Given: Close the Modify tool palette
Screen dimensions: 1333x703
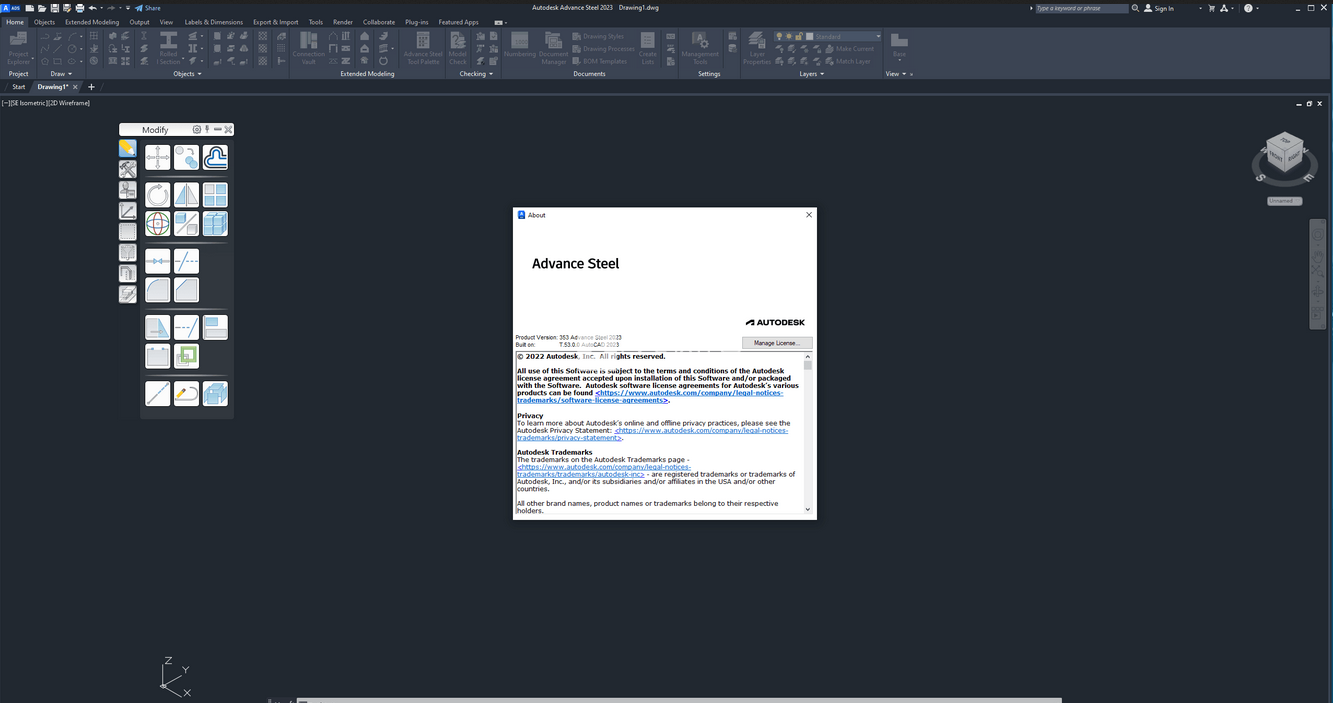Looking at the screenshot, I should [x=228, y=130].
